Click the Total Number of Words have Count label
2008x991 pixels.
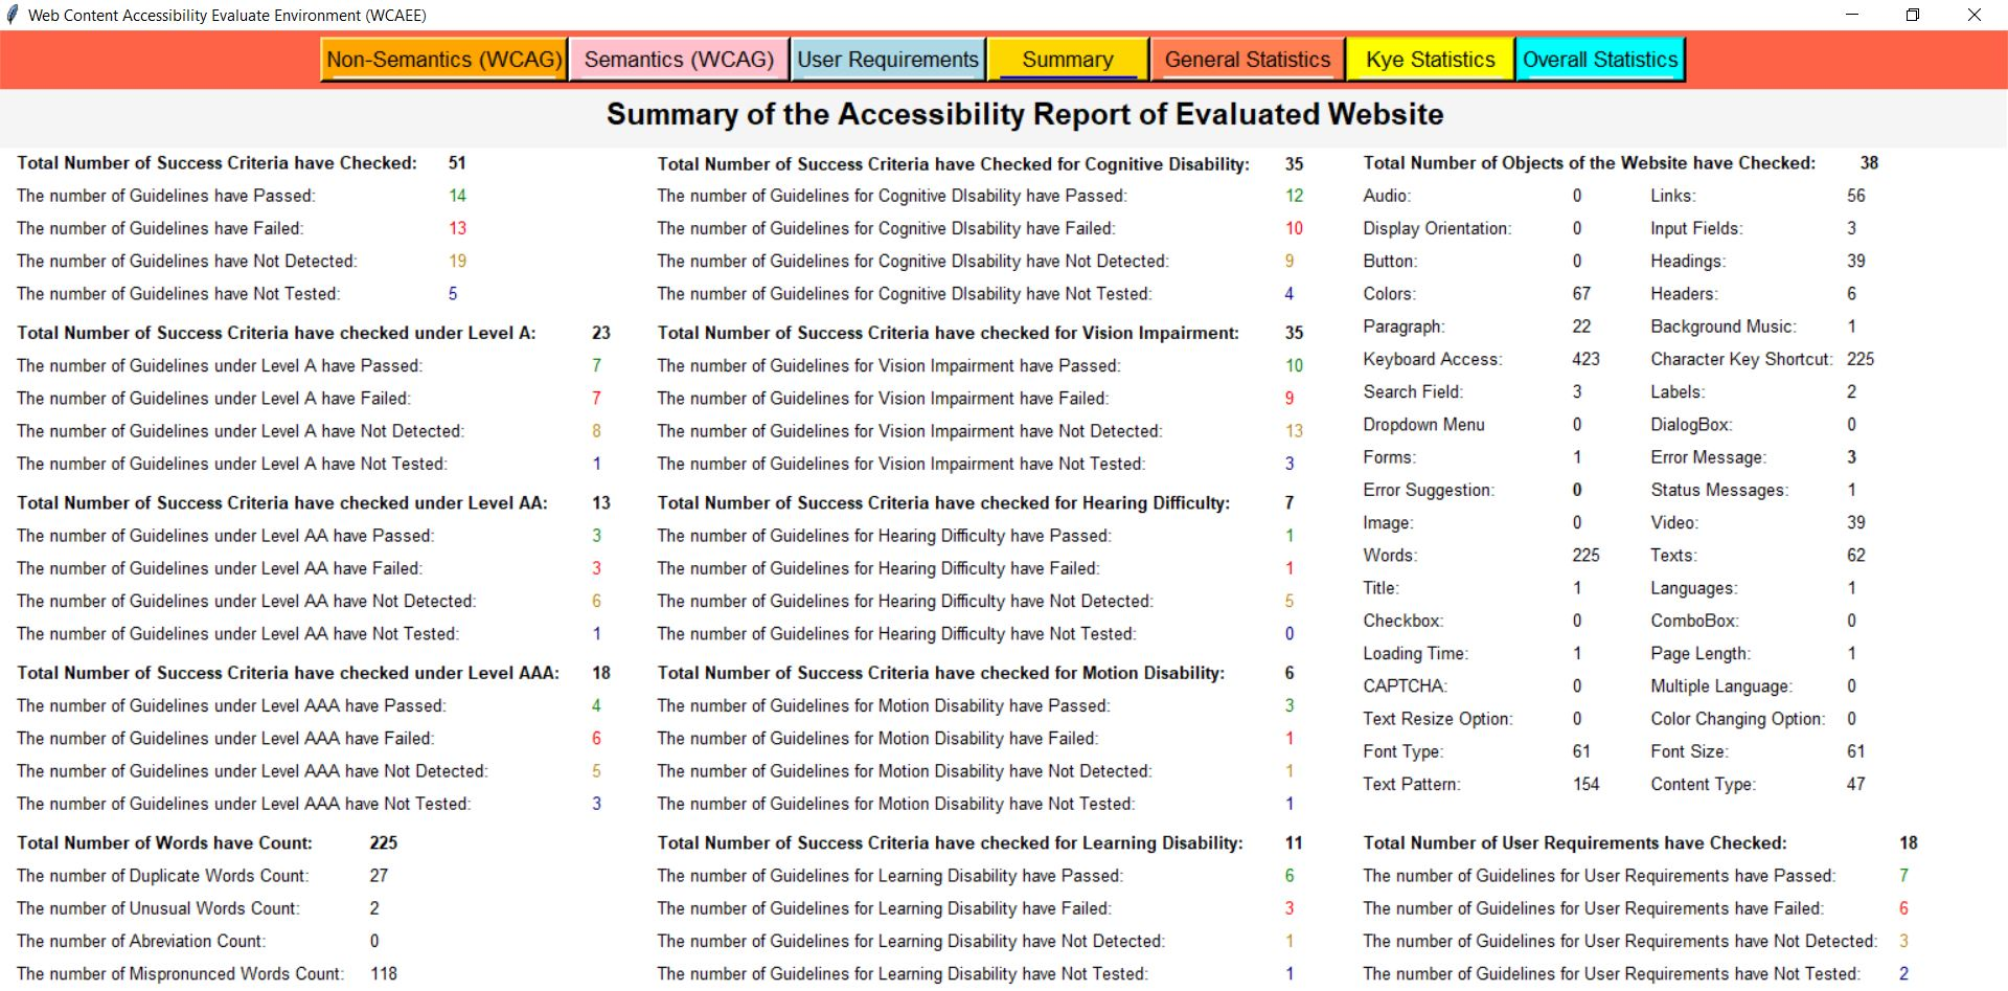point(164,843)
